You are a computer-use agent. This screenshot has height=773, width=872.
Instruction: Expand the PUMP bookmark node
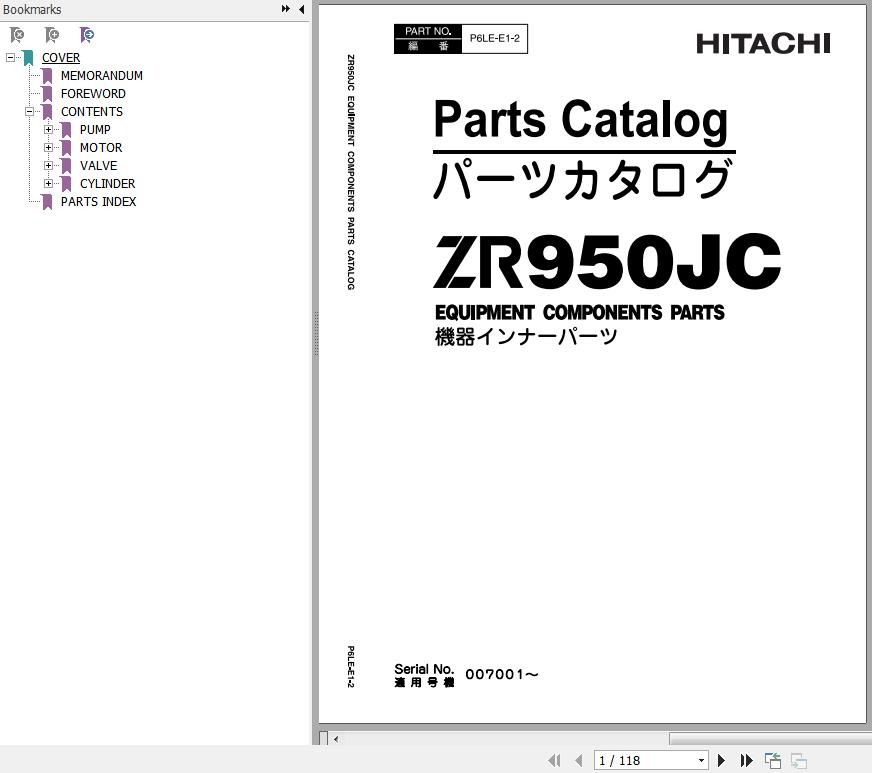(48, 130)
